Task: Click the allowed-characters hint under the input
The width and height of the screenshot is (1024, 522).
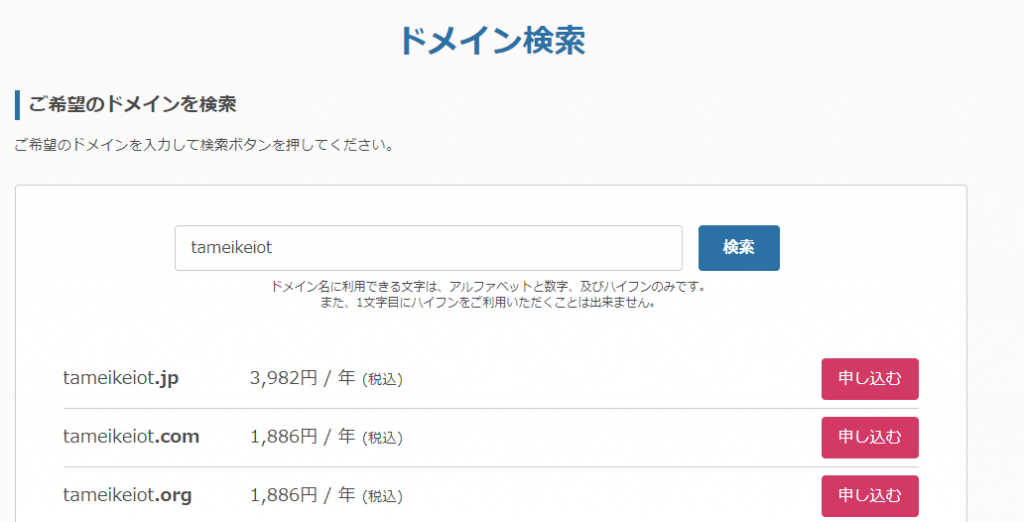Action: pyautogui.click(x=488, y=287)
